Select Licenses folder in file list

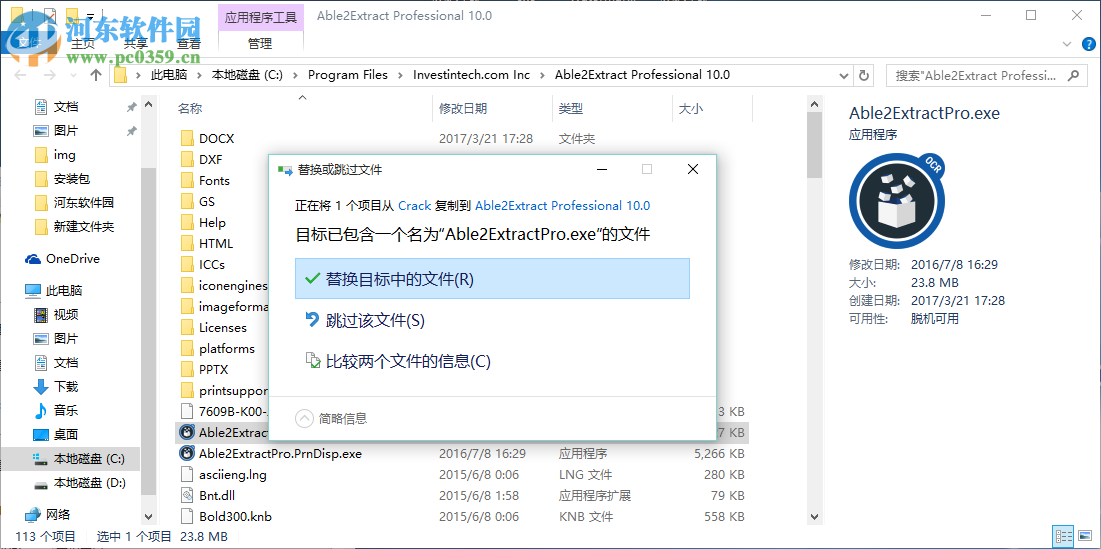[x=223, y=327]
